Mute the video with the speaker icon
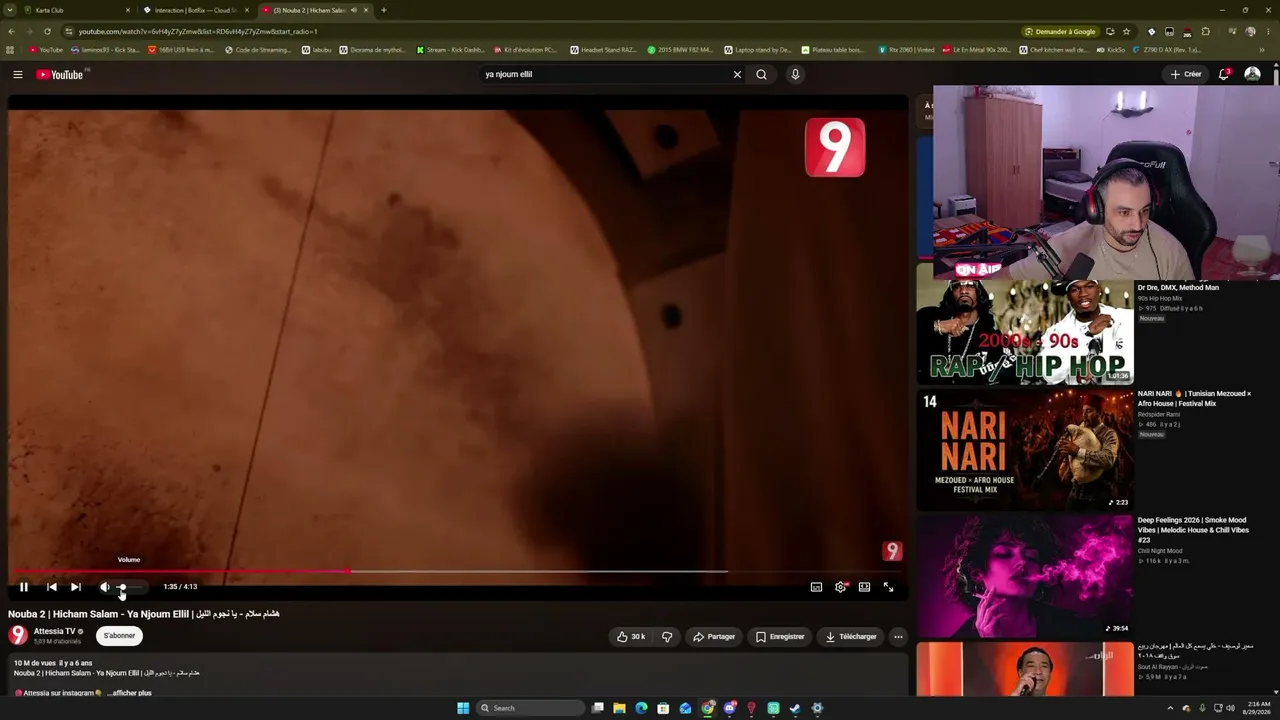Viewport: 1280px width, 720px height. click(104, 587)
